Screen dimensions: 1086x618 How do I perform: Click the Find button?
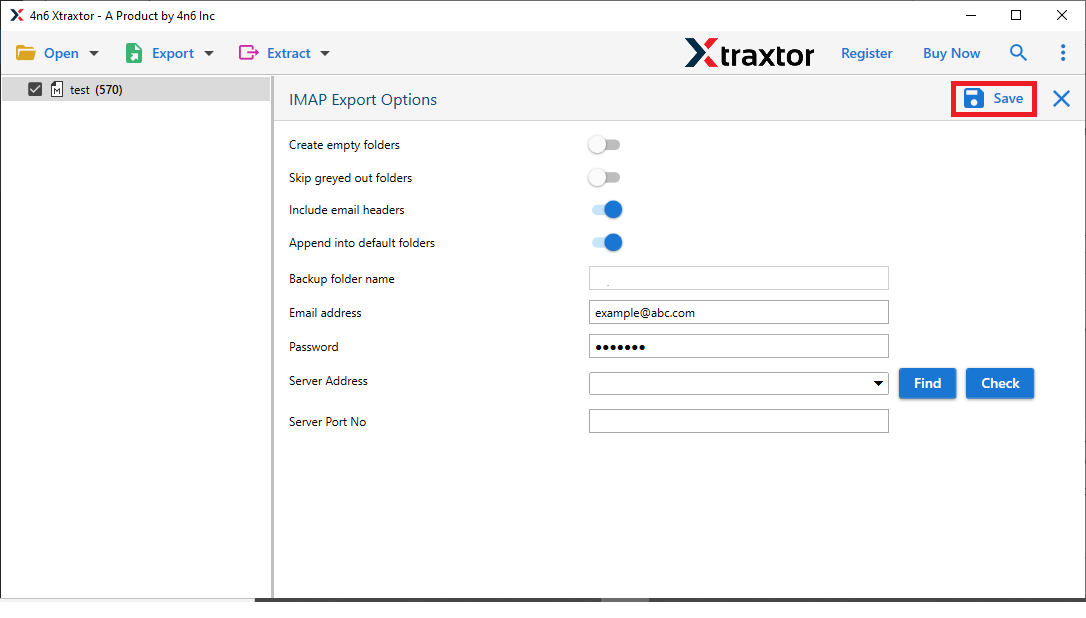click(927, 383)
